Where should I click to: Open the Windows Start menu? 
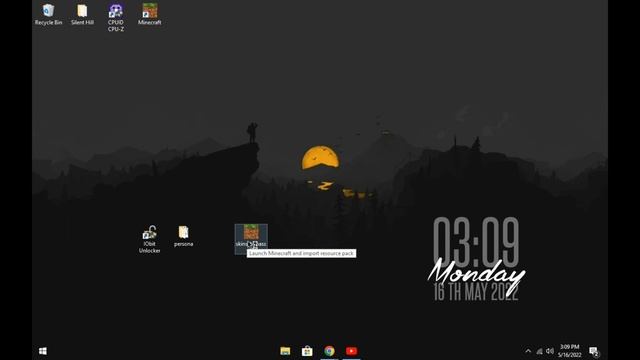43,351
